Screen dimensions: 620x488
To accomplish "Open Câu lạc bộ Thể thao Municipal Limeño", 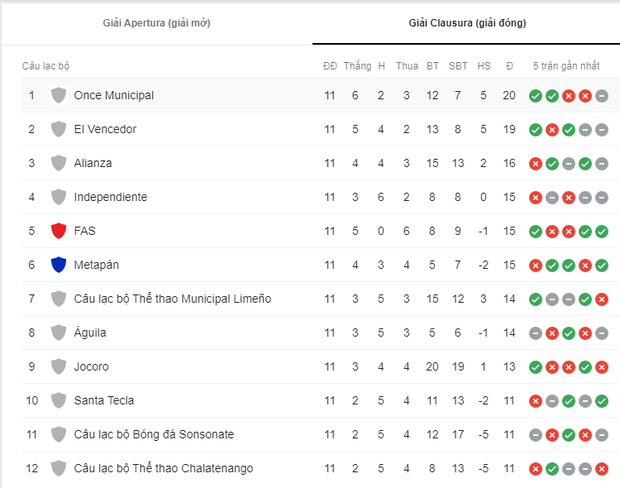I will click(x=172, y=299).
